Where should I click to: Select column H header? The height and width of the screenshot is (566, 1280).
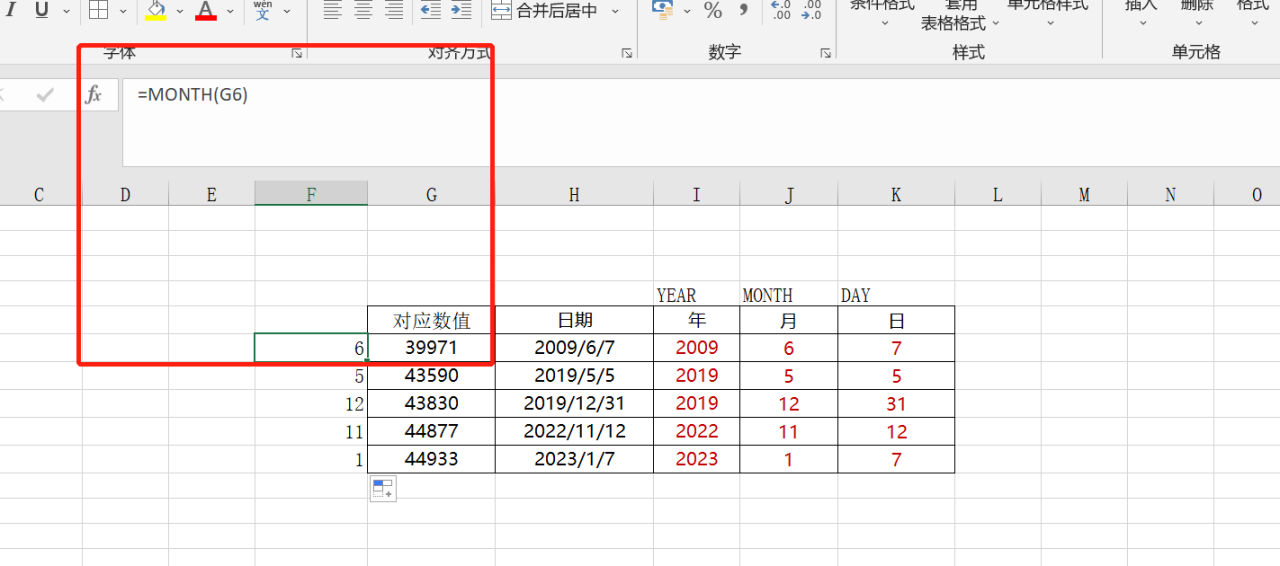click(x=574, y=194)
